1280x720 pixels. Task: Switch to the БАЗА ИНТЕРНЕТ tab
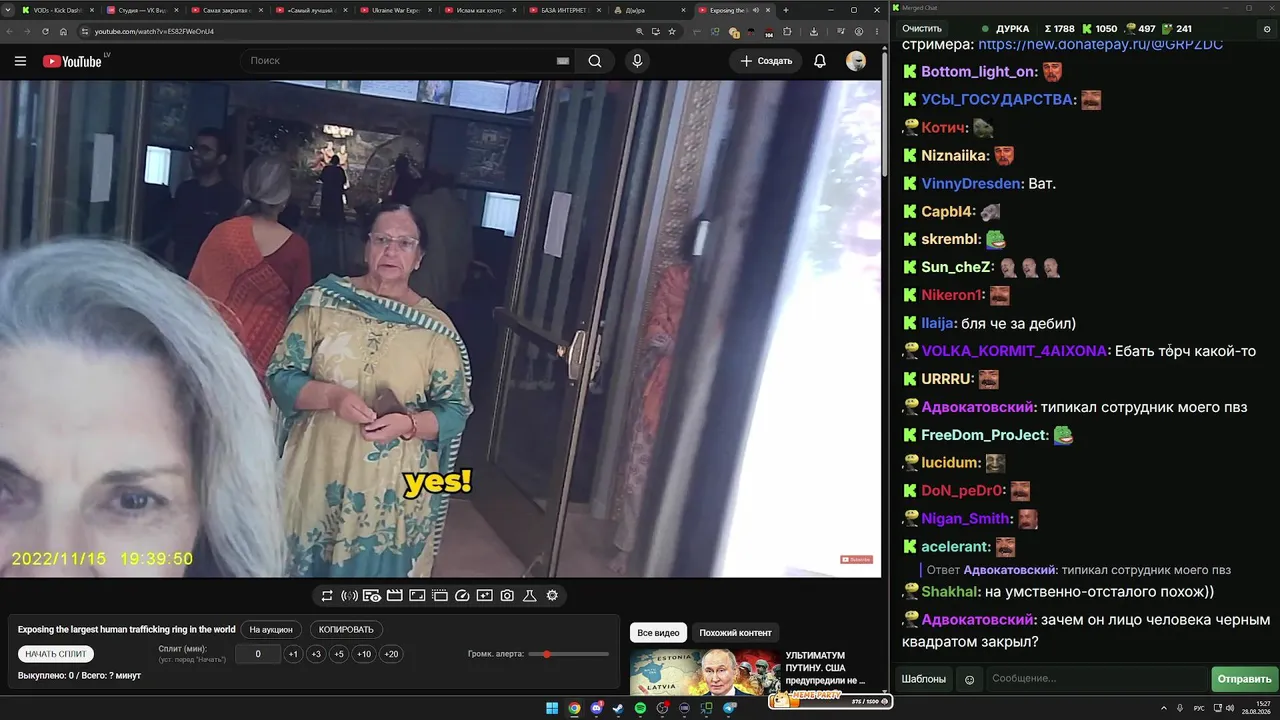pos(566,10)
